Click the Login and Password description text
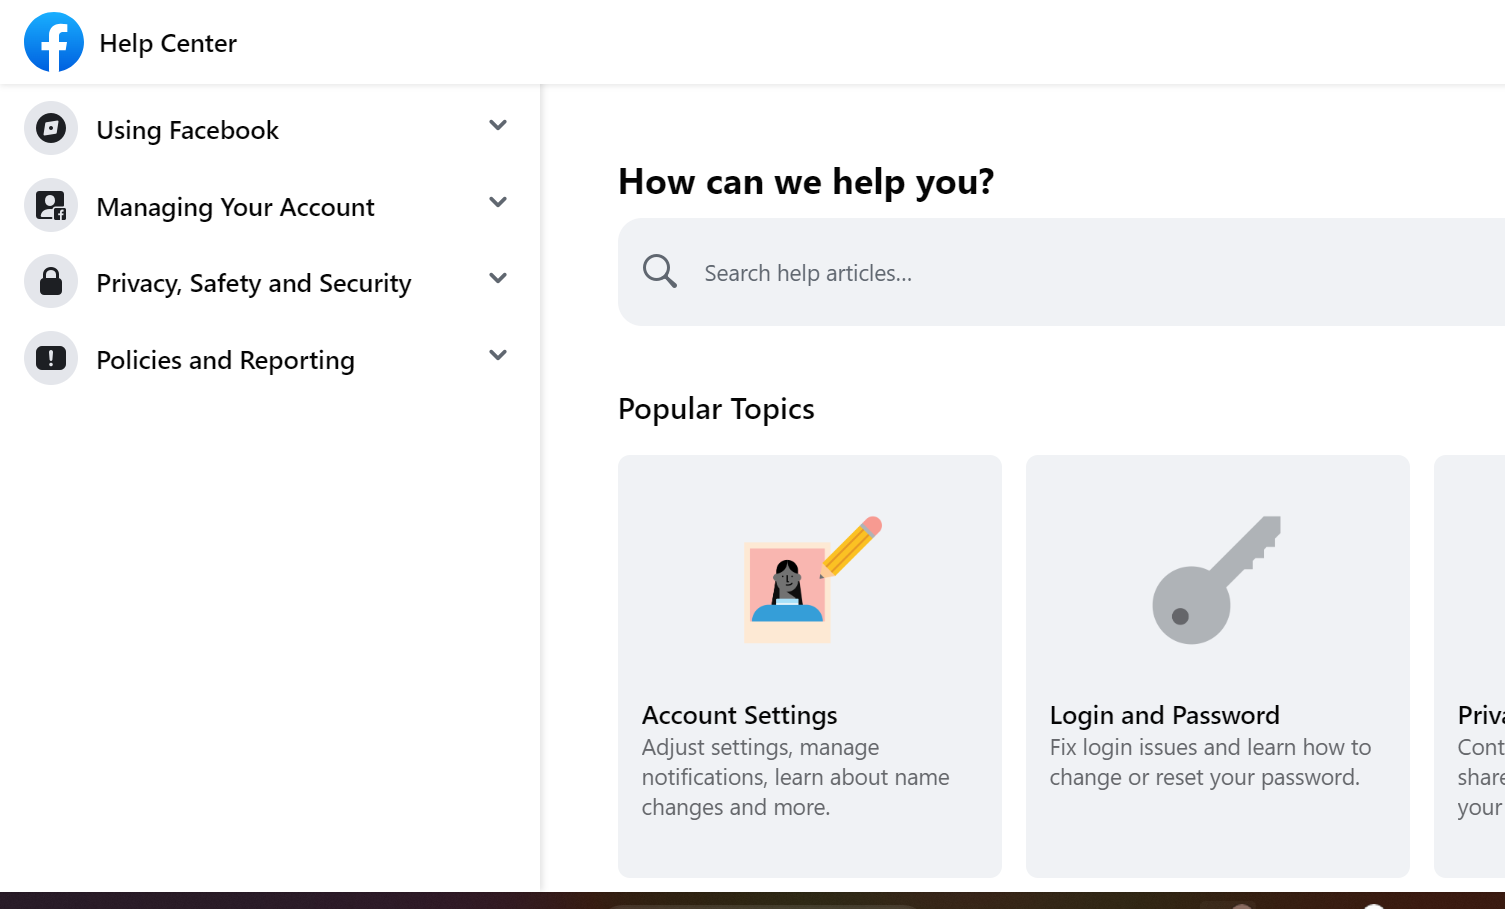This screenshot has width=1505, height=909. pyautogui.click(x=1210, y=762)
